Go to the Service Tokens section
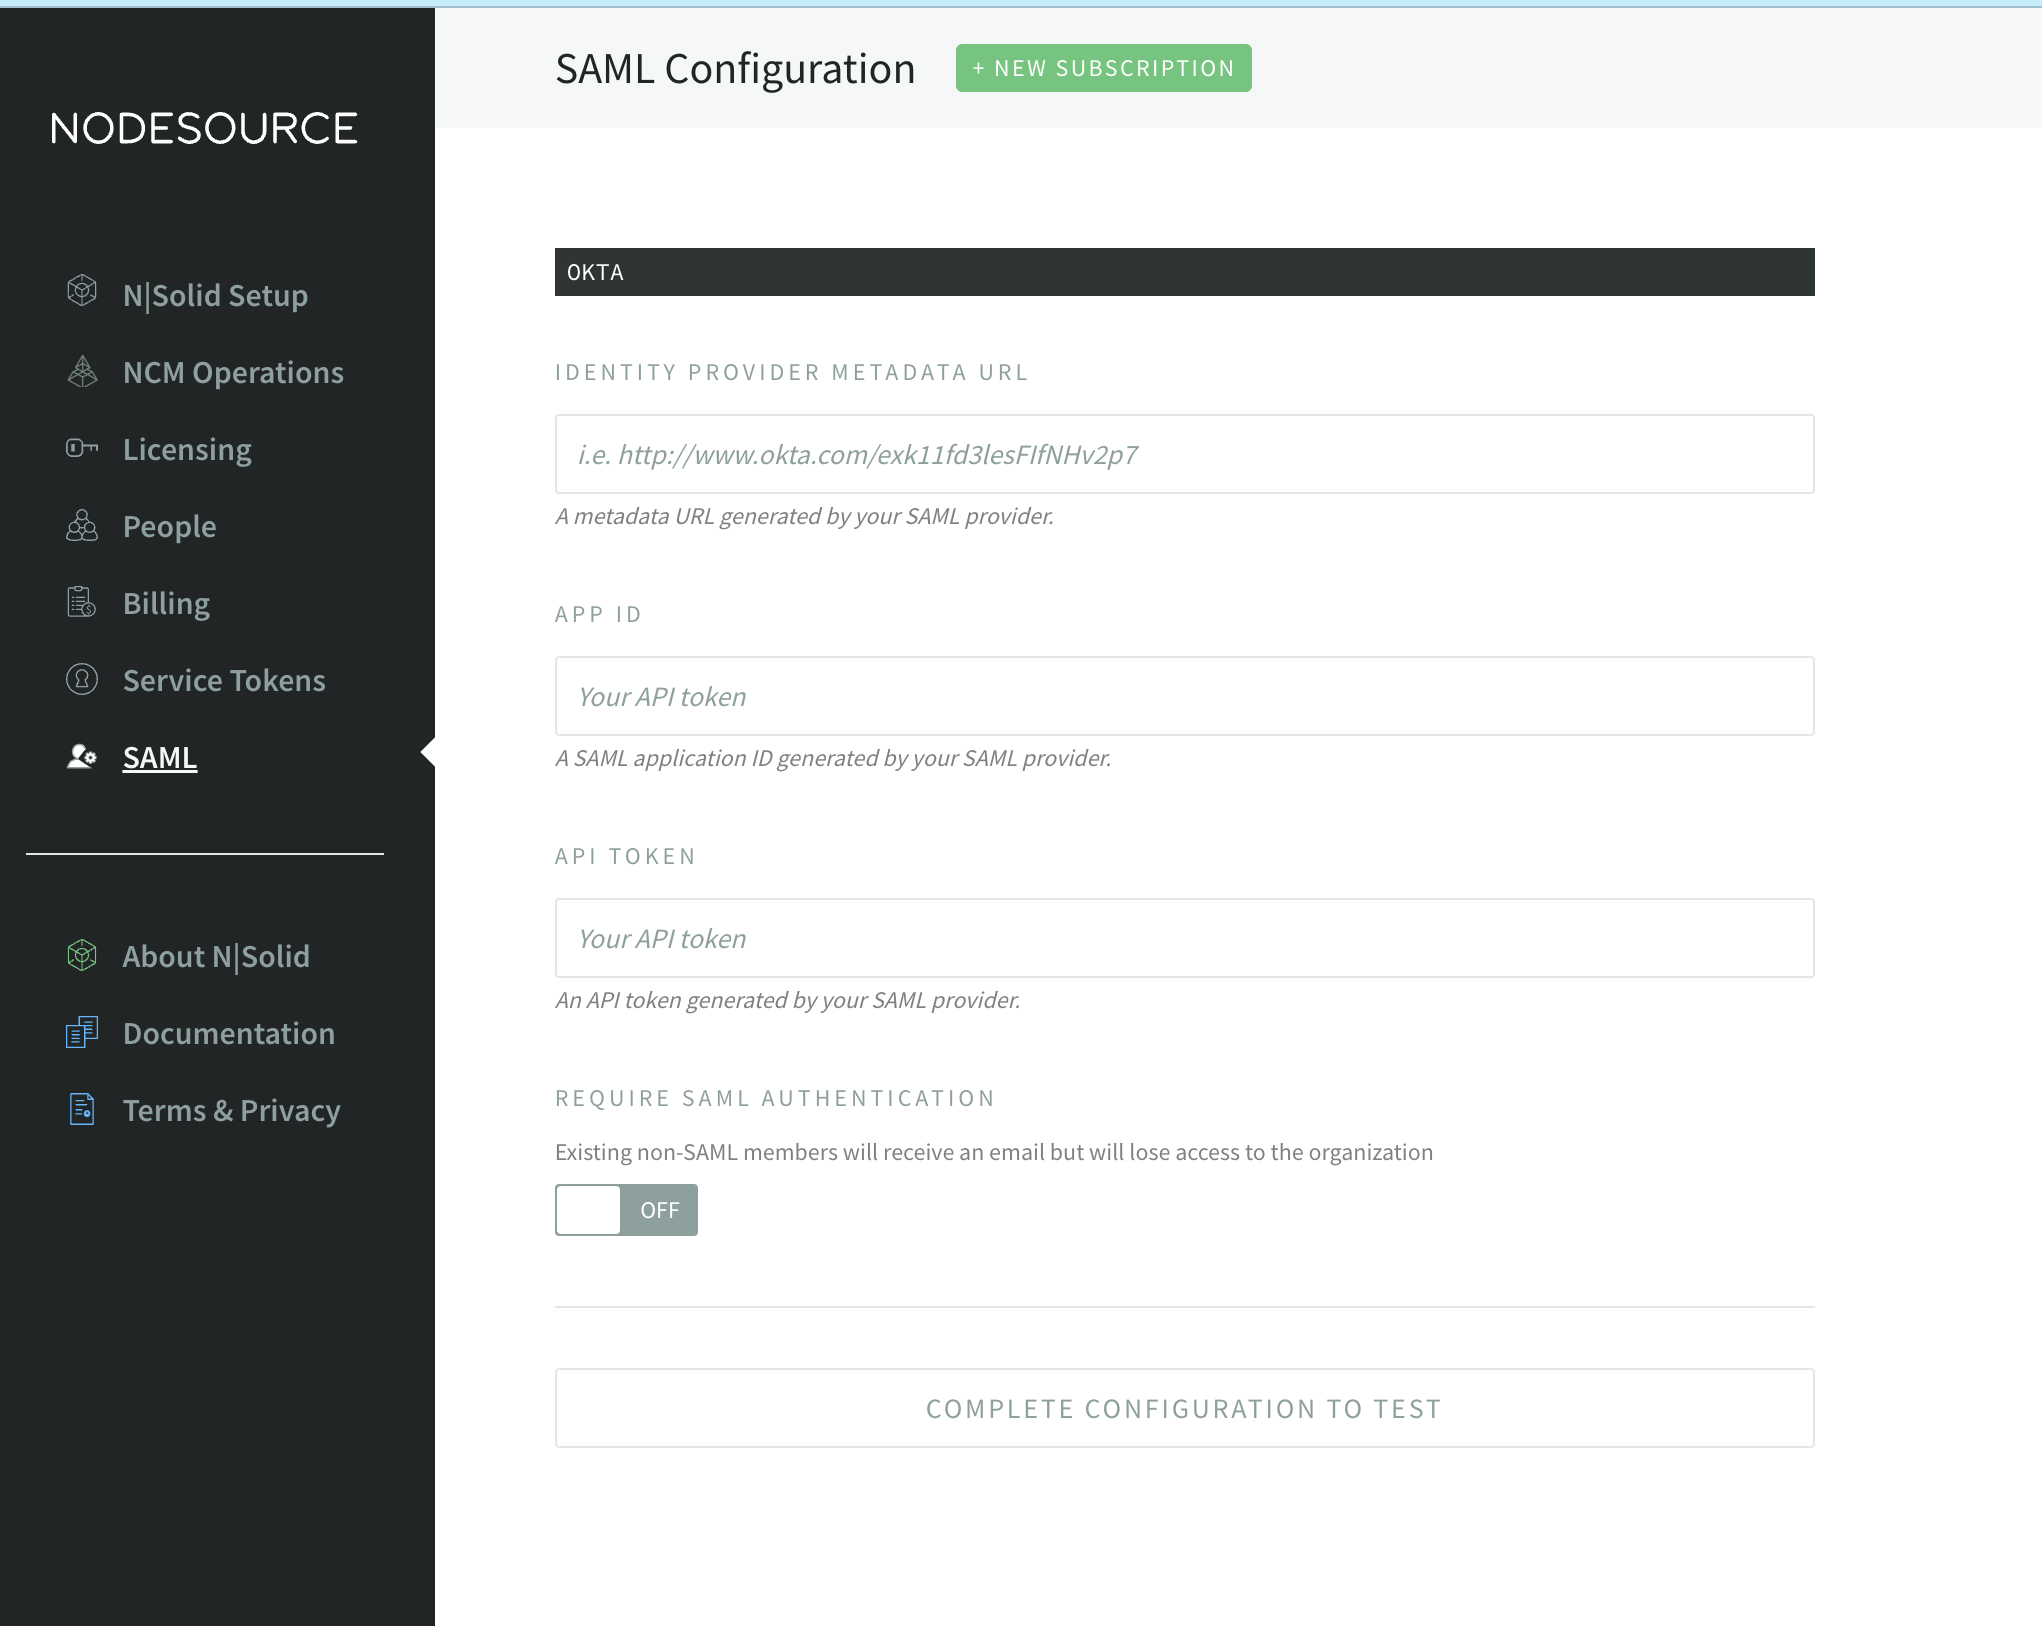The image size is (2042, 1626). click(224, 680)
